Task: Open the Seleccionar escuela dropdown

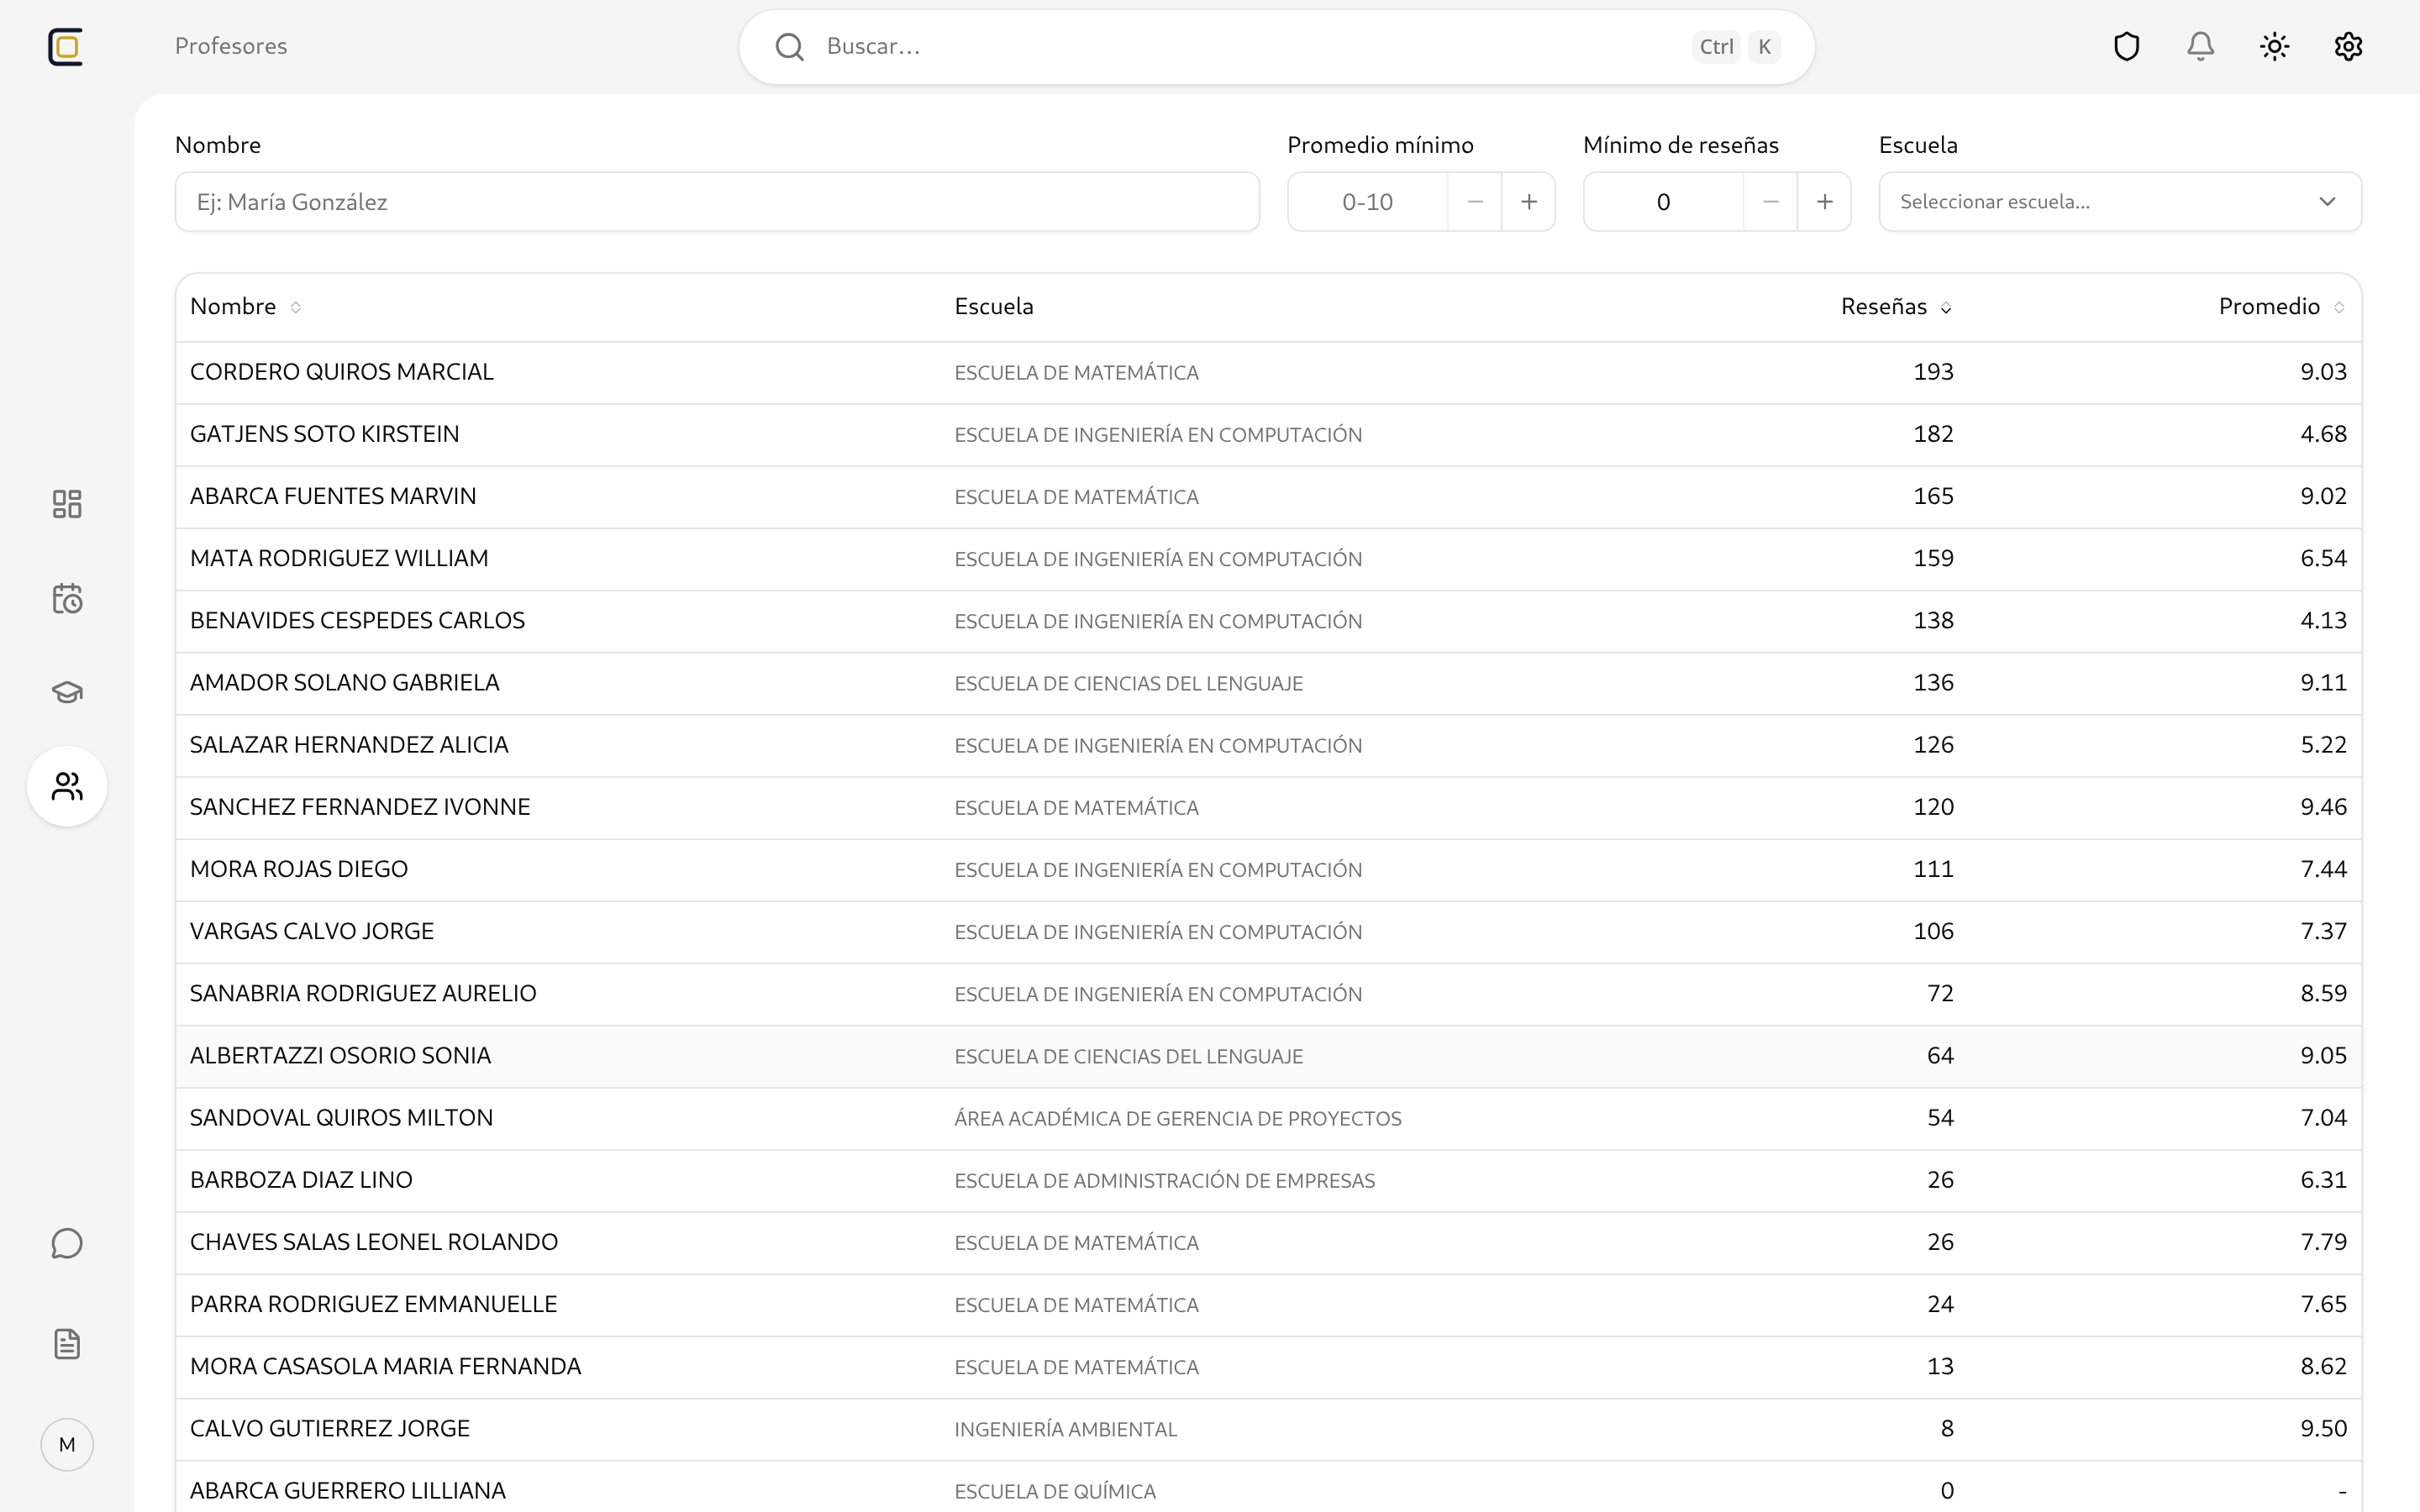Action: click(x=2120, y=202)
